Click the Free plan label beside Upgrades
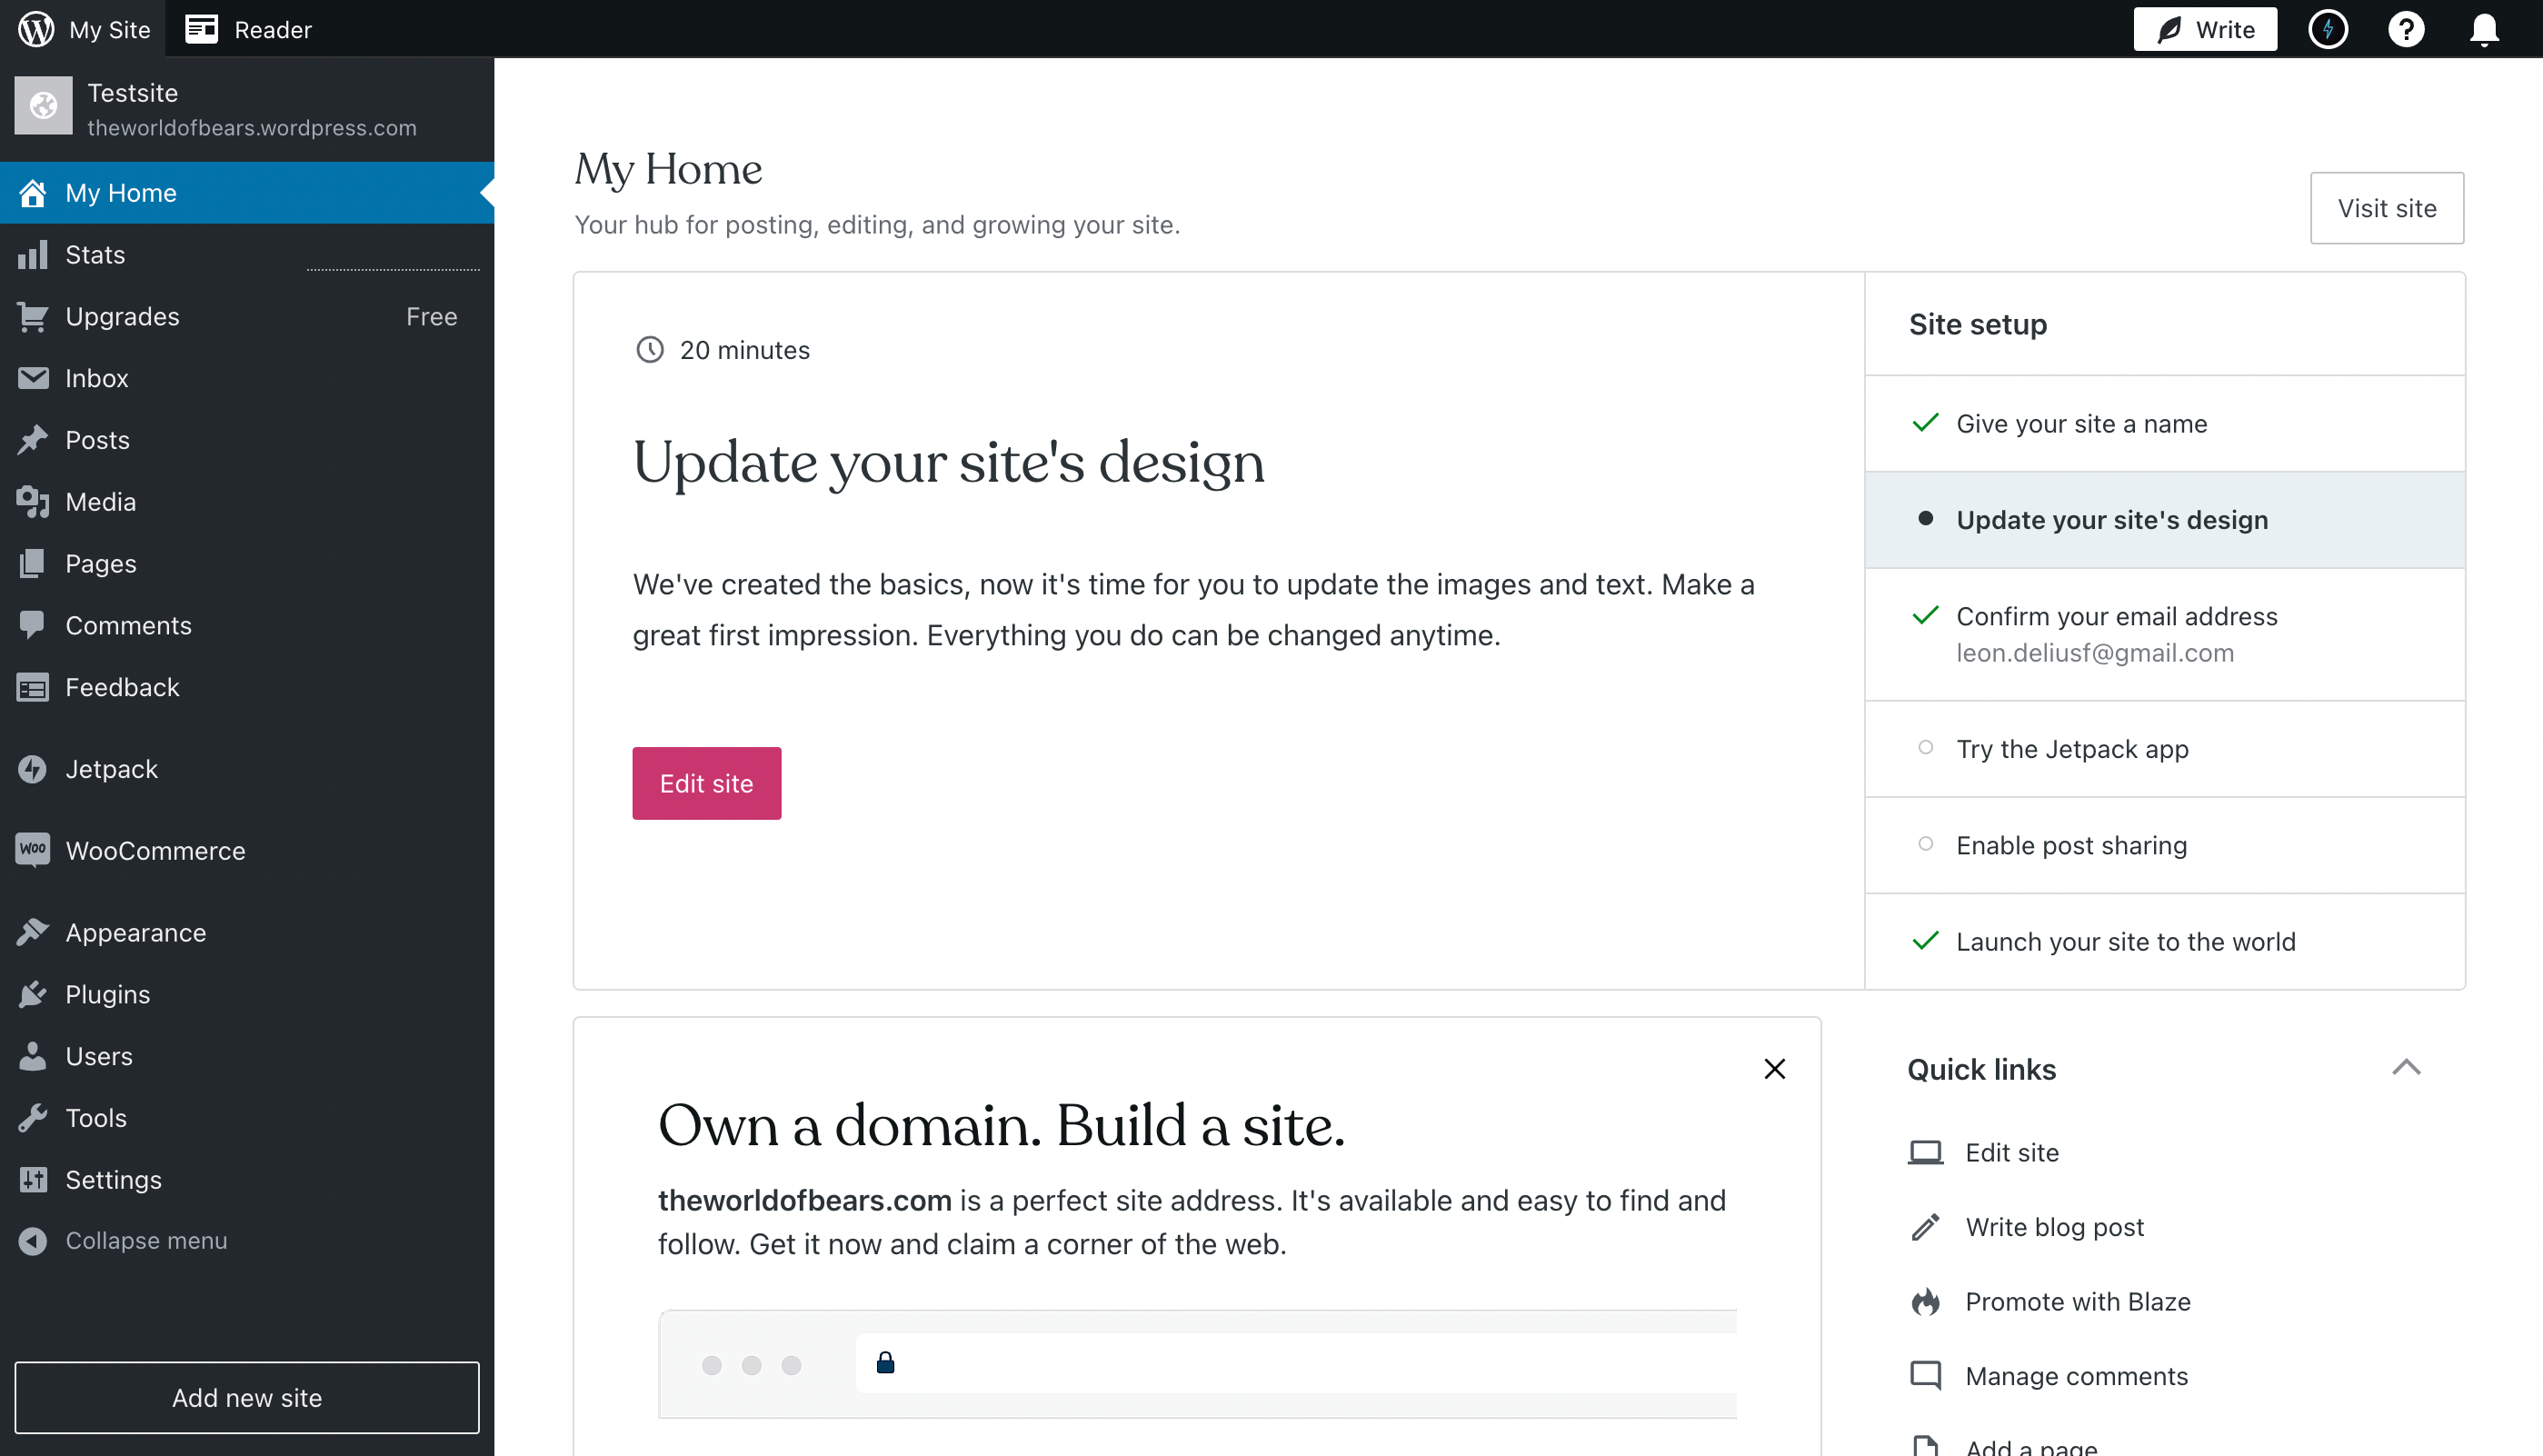This screenshot has height=1456, width=2543. pos(432,316)
